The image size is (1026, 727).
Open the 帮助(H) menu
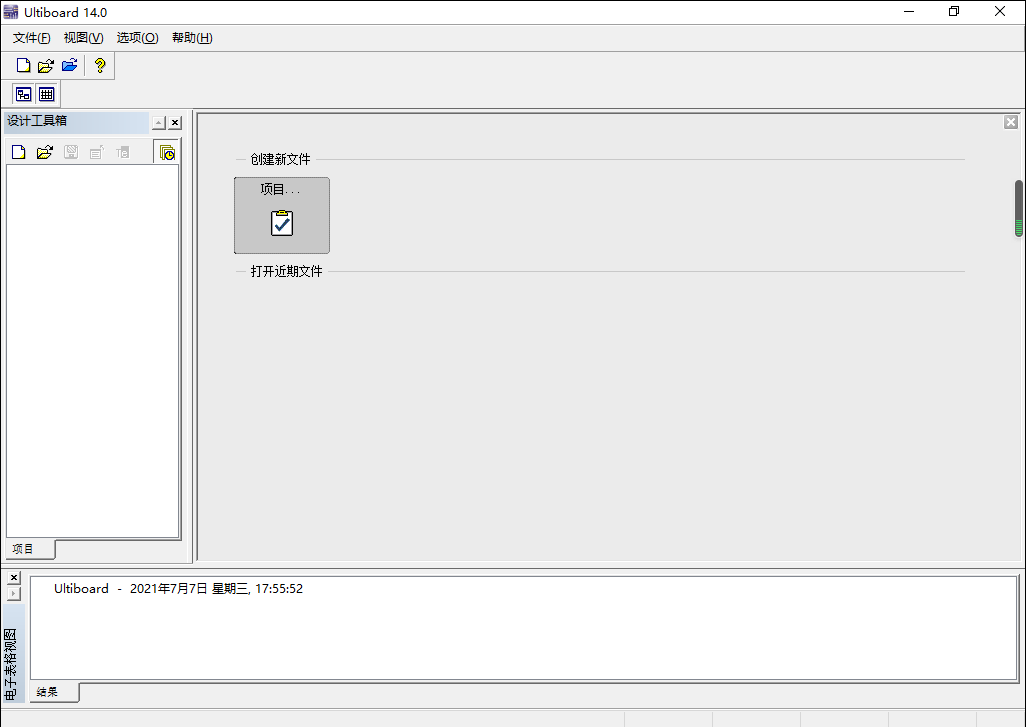click(192, 38)
